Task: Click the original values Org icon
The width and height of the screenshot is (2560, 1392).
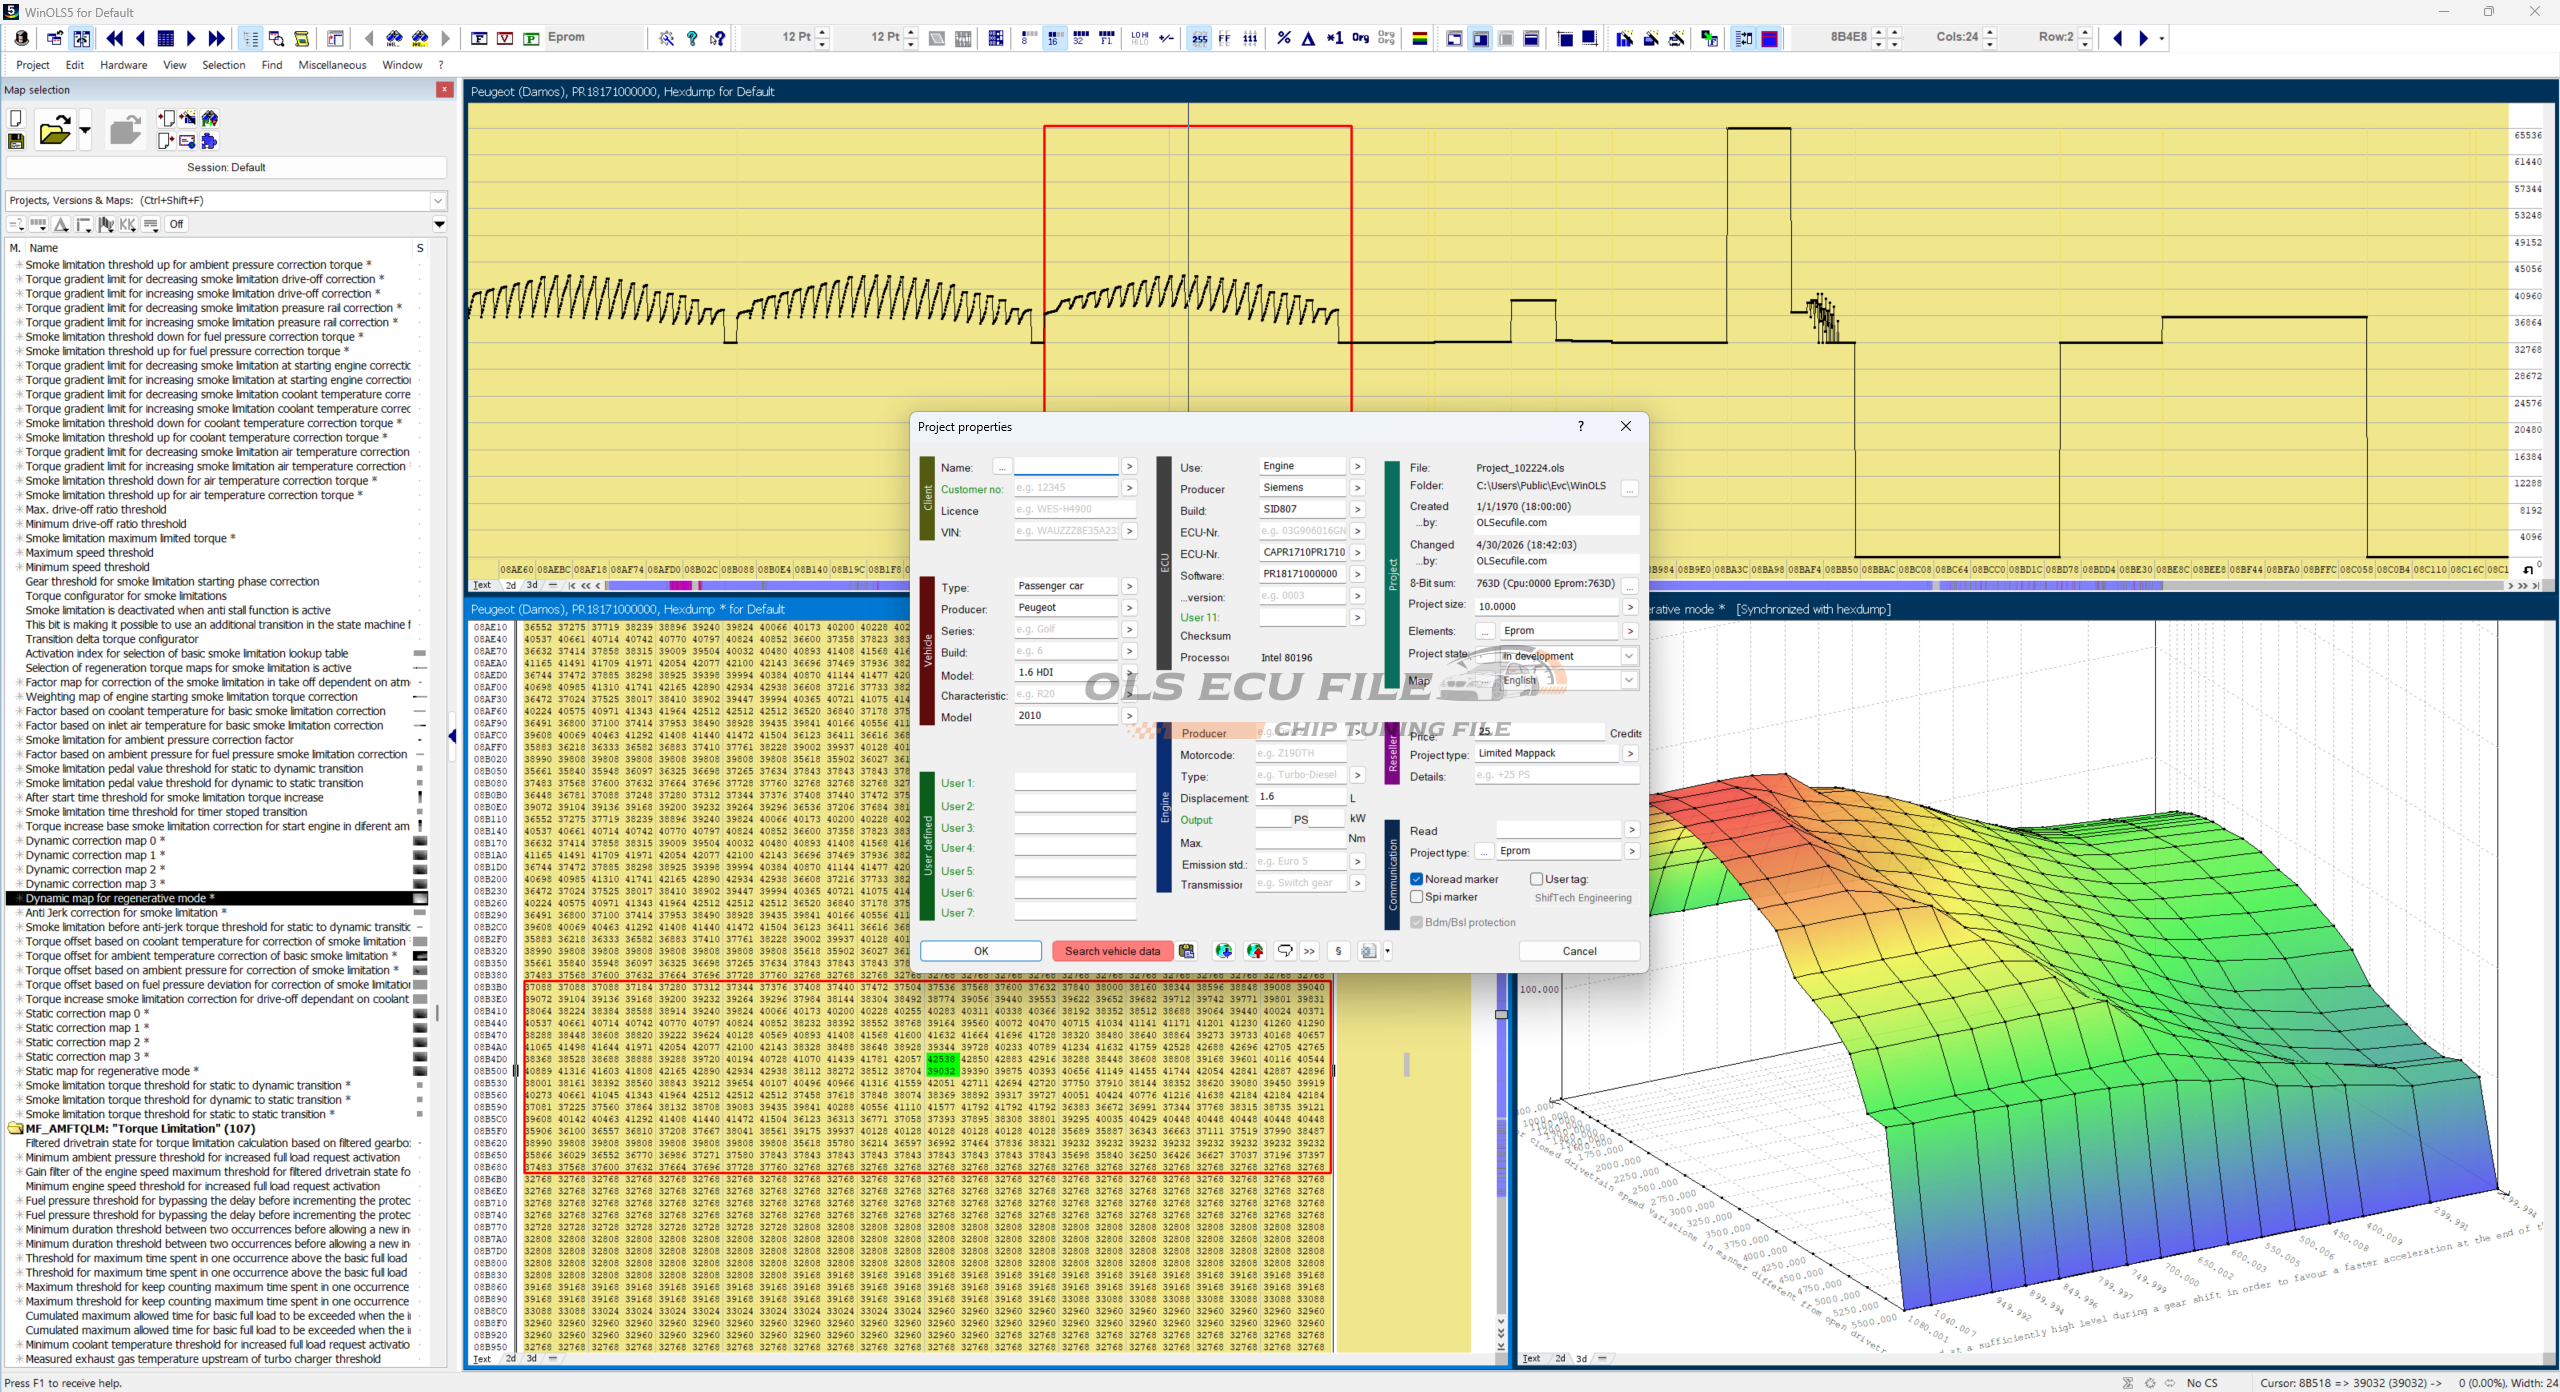Action: click(x=1360, y=38)
